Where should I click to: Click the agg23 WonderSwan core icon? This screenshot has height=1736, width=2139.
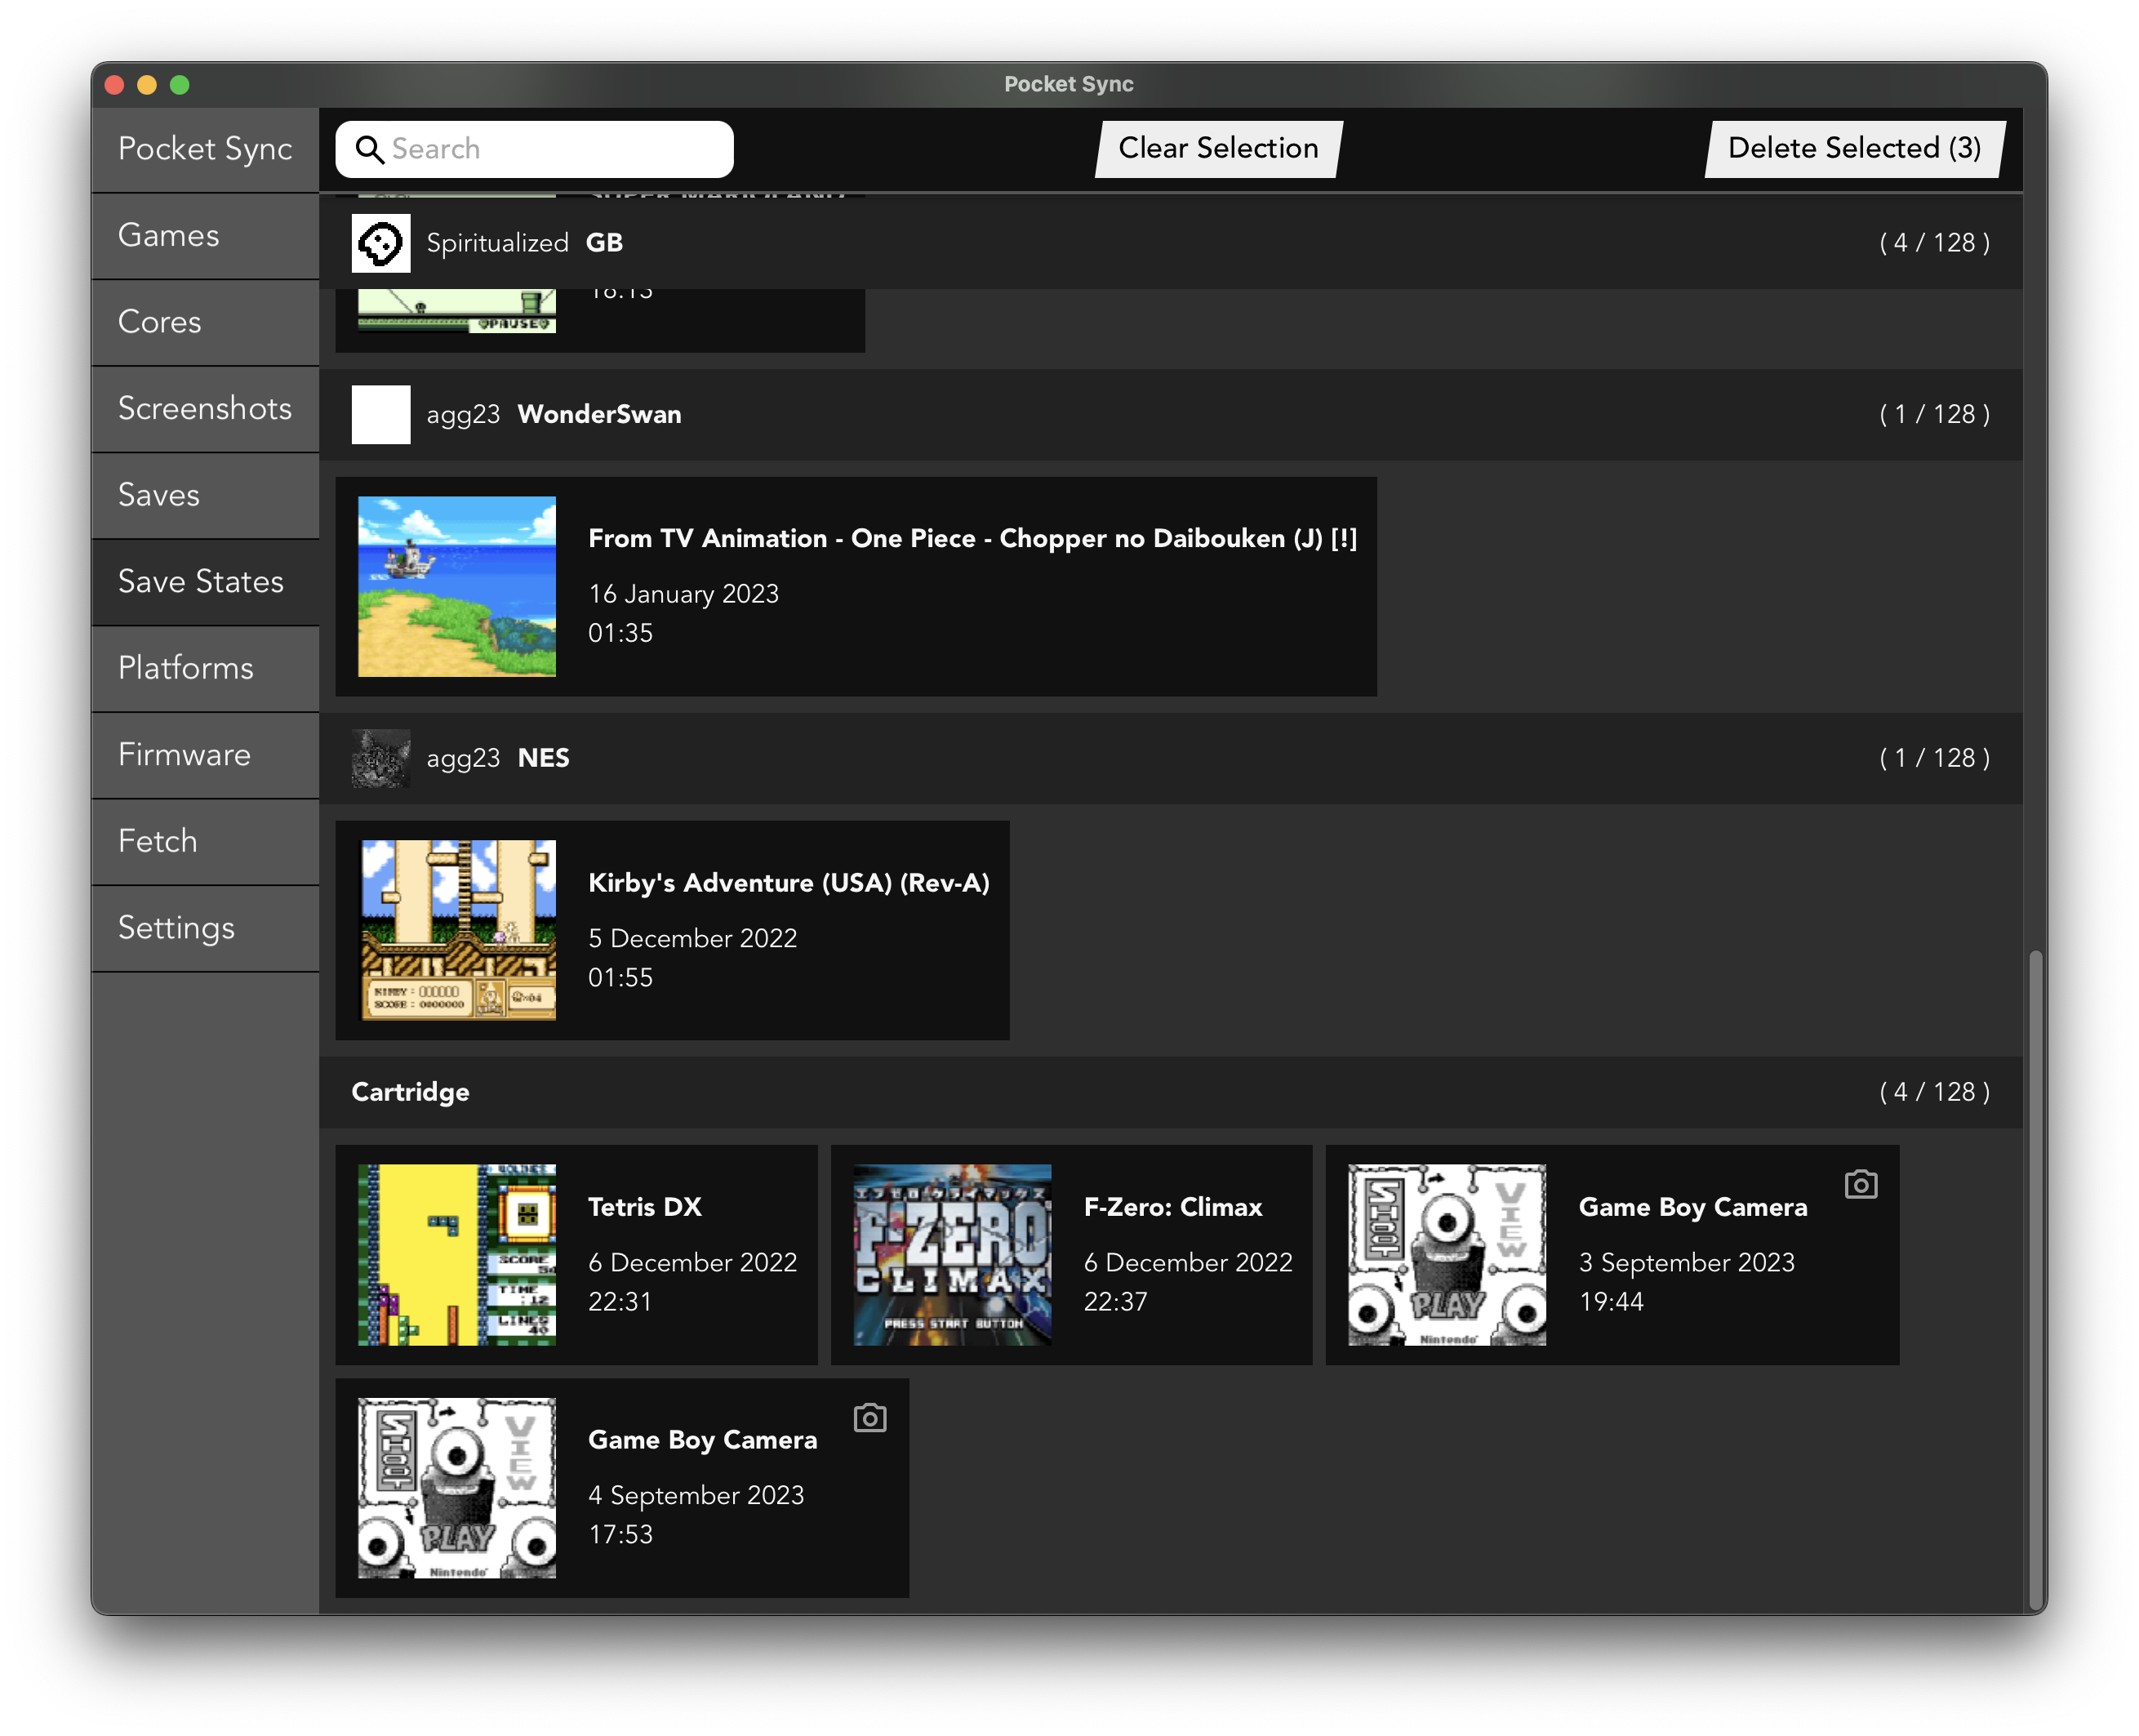[x=380, y=414]
